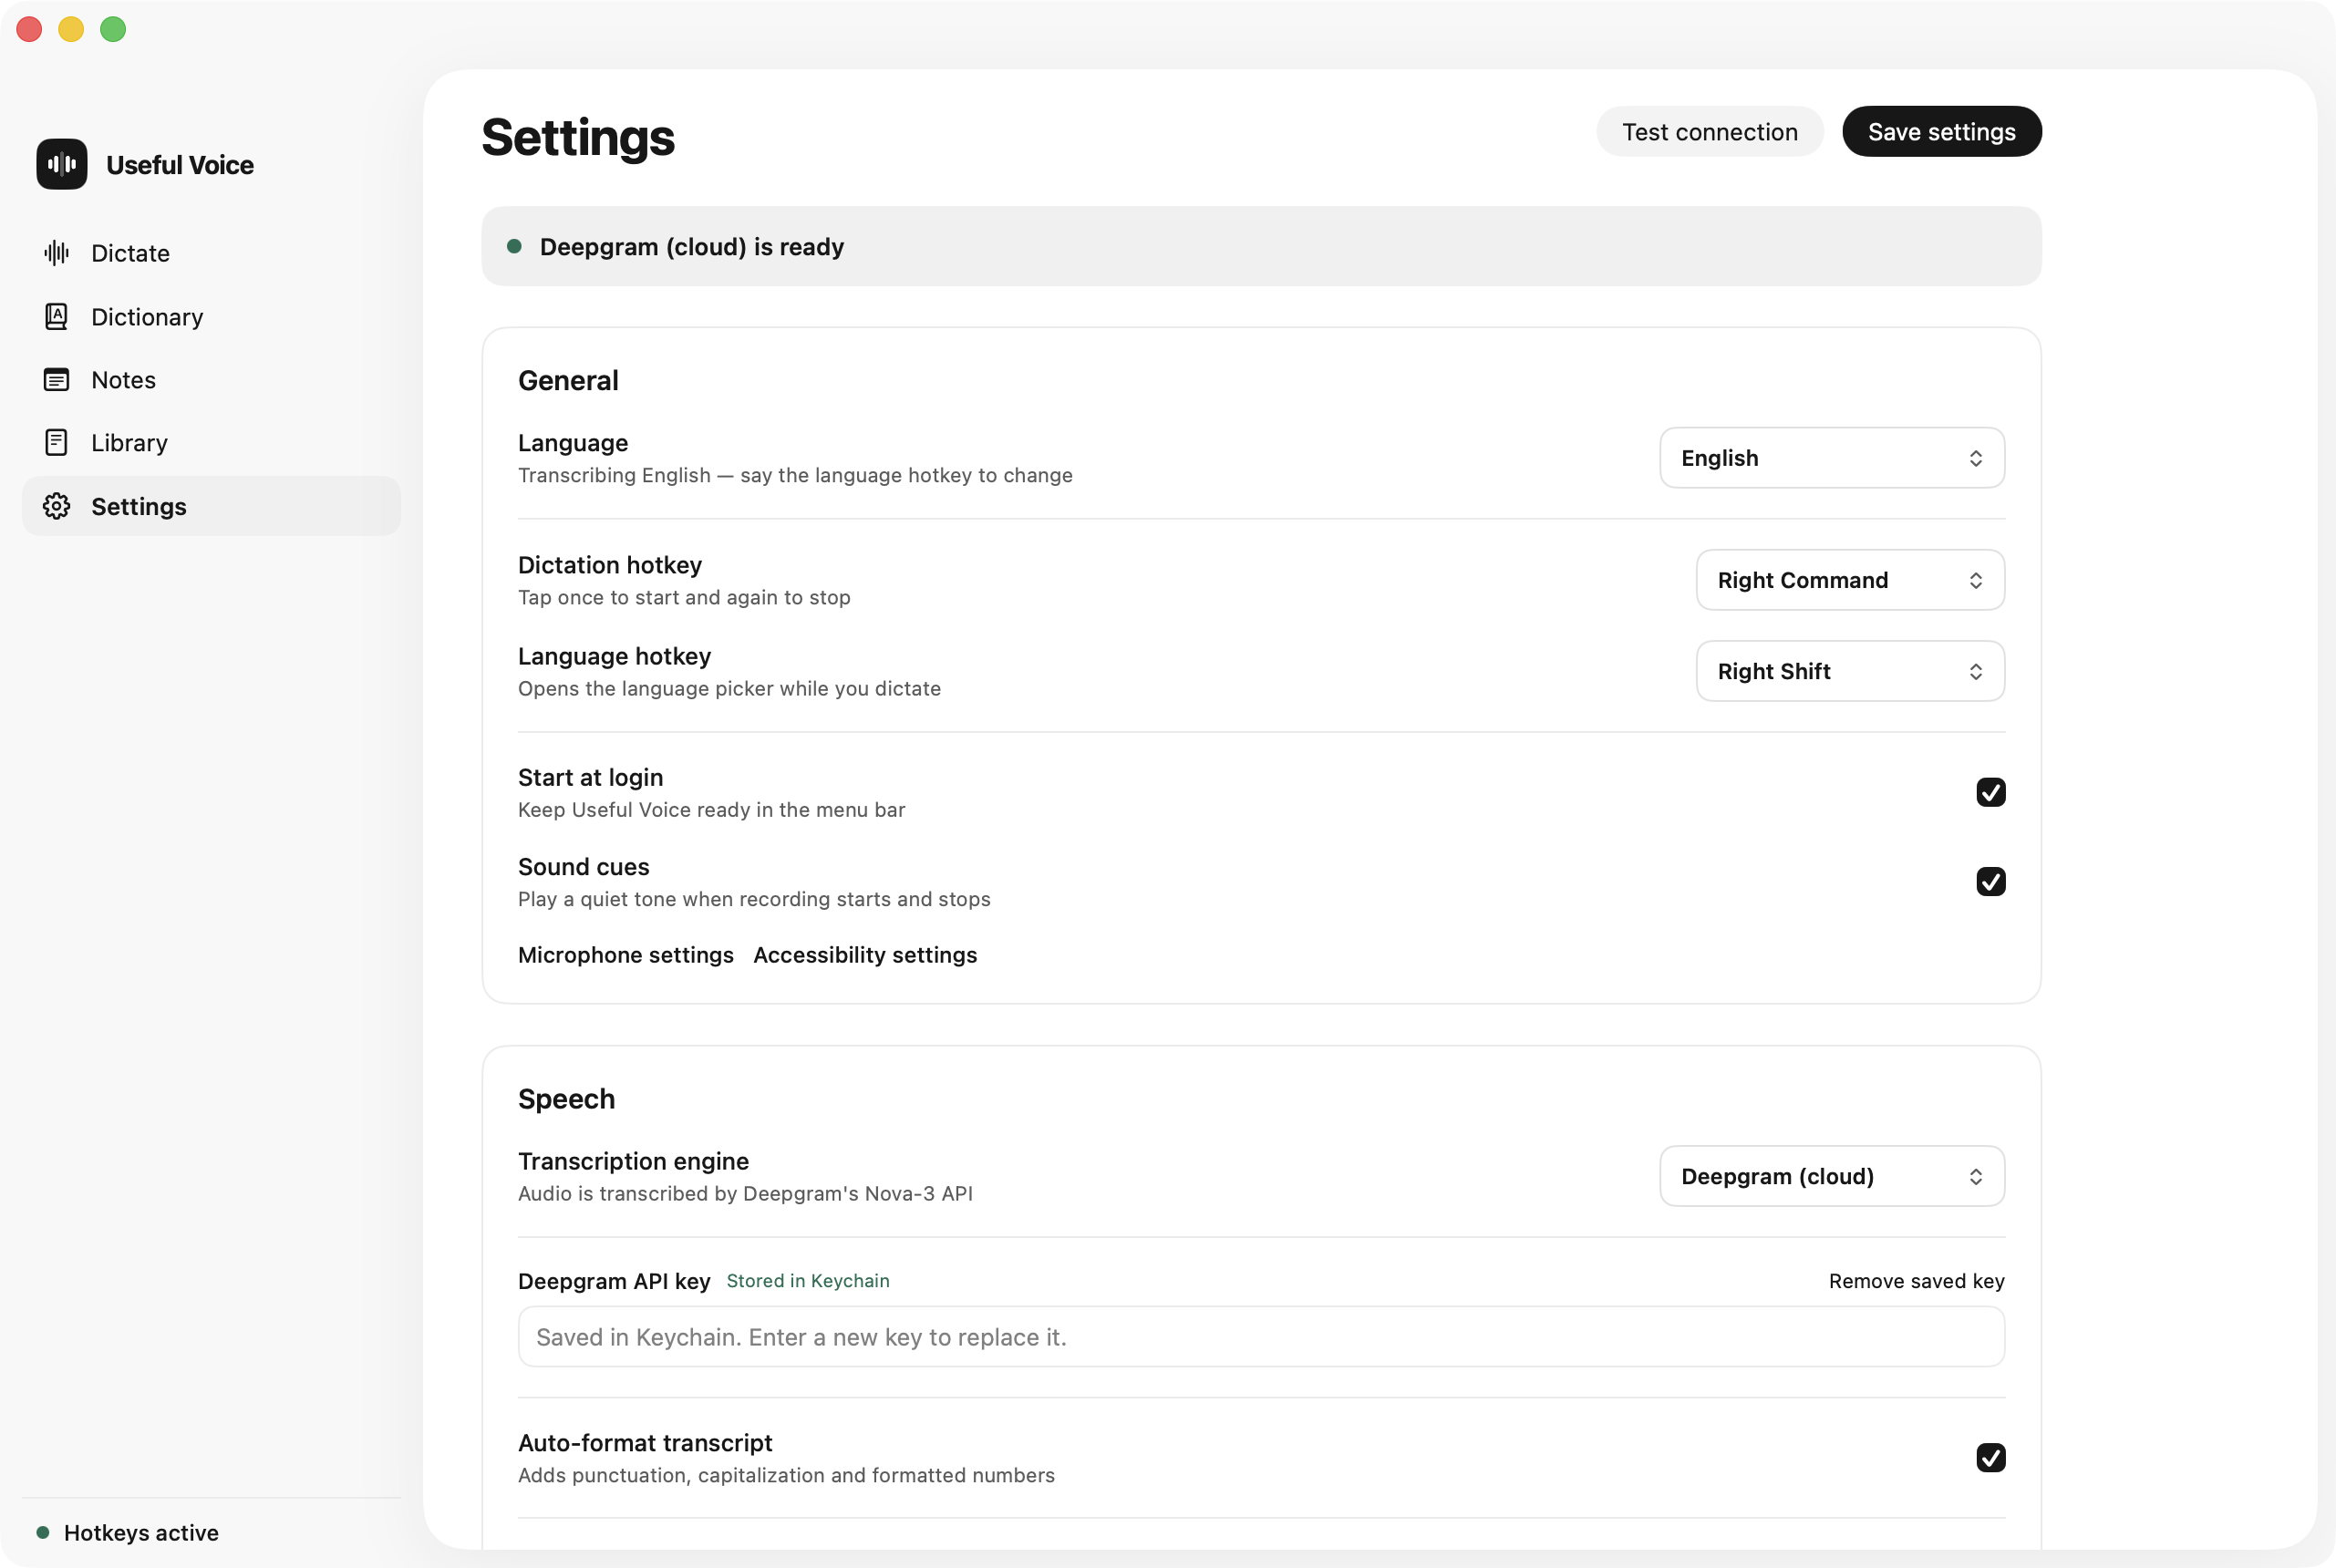Click the Speech section heading
2336x1568 pixels.
click(566, 1099)
